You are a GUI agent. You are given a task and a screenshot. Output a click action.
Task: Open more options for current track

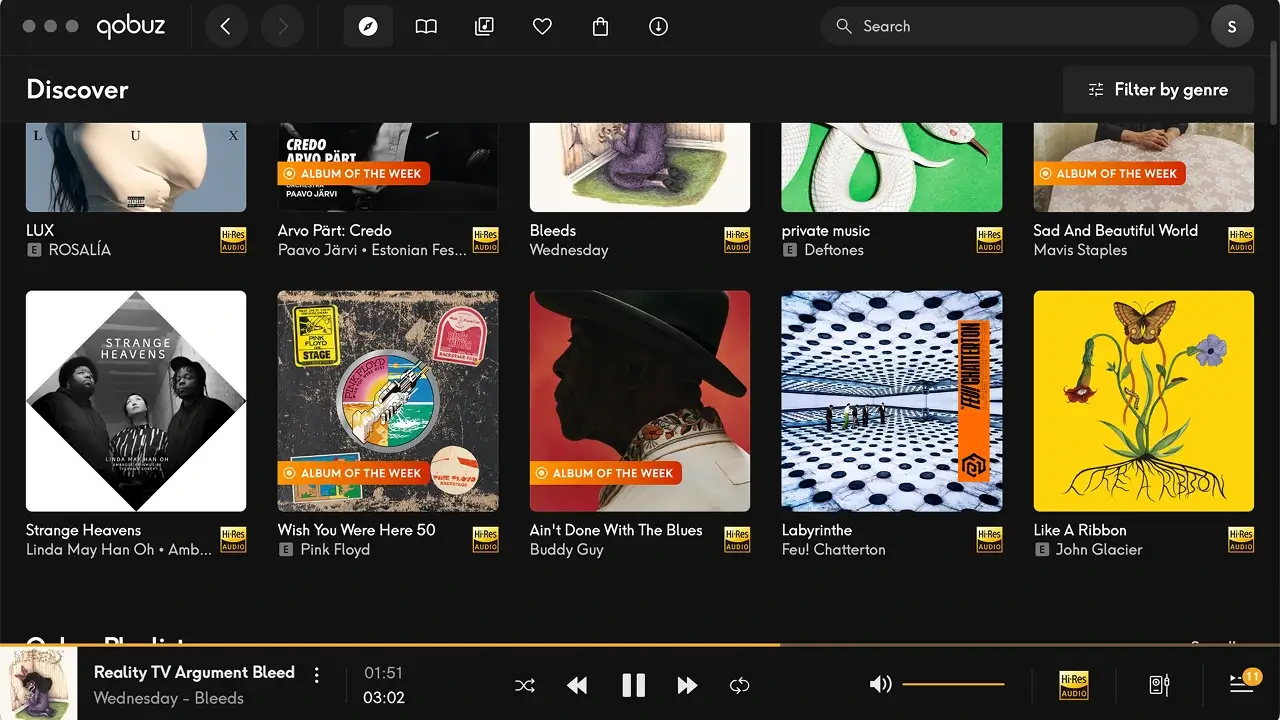[x=317, y=675]
